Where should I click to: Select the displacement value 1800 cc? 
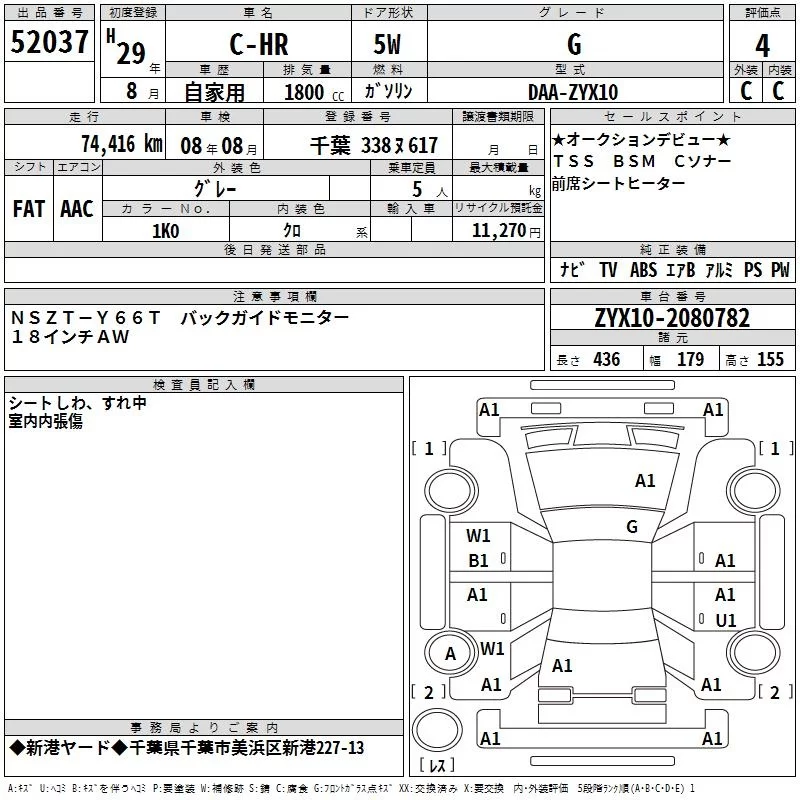coord(314,92)
